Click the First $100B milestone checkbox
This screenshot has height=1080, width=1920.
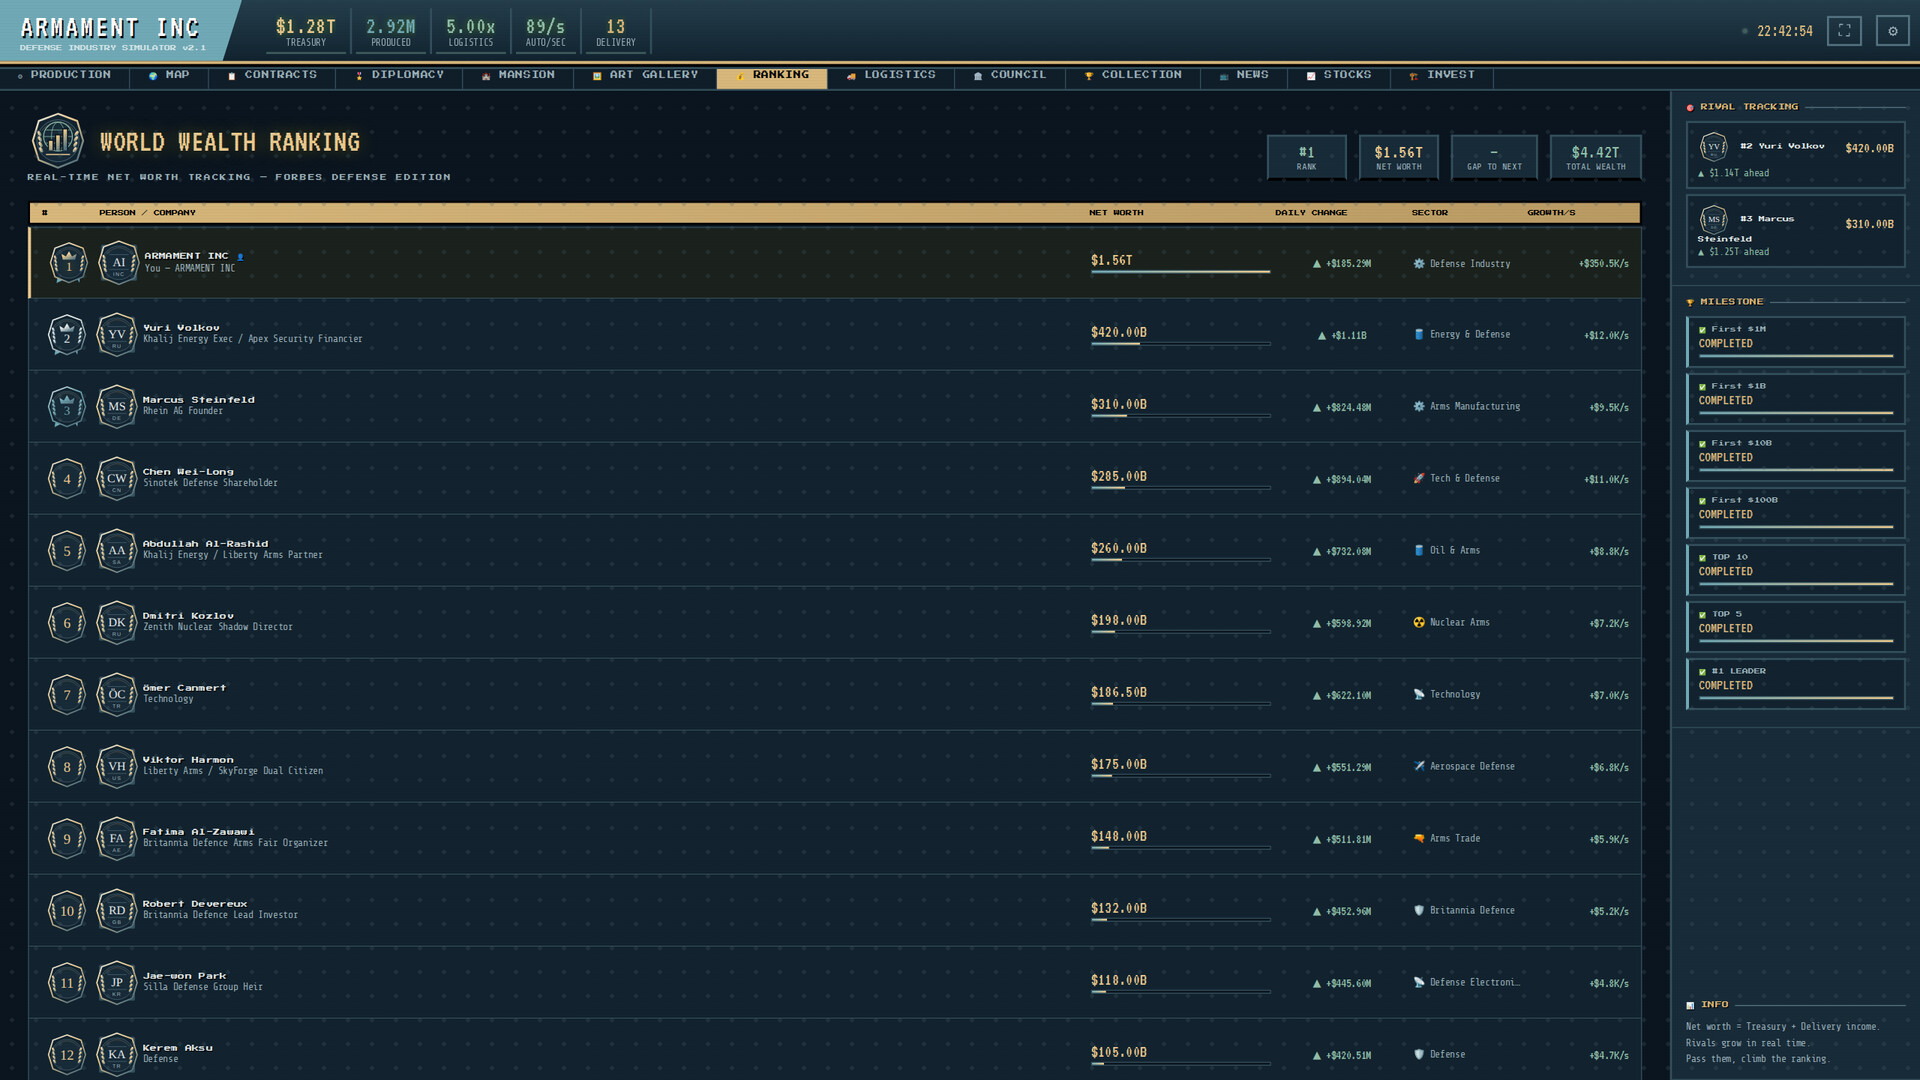tap(1702, 500)
